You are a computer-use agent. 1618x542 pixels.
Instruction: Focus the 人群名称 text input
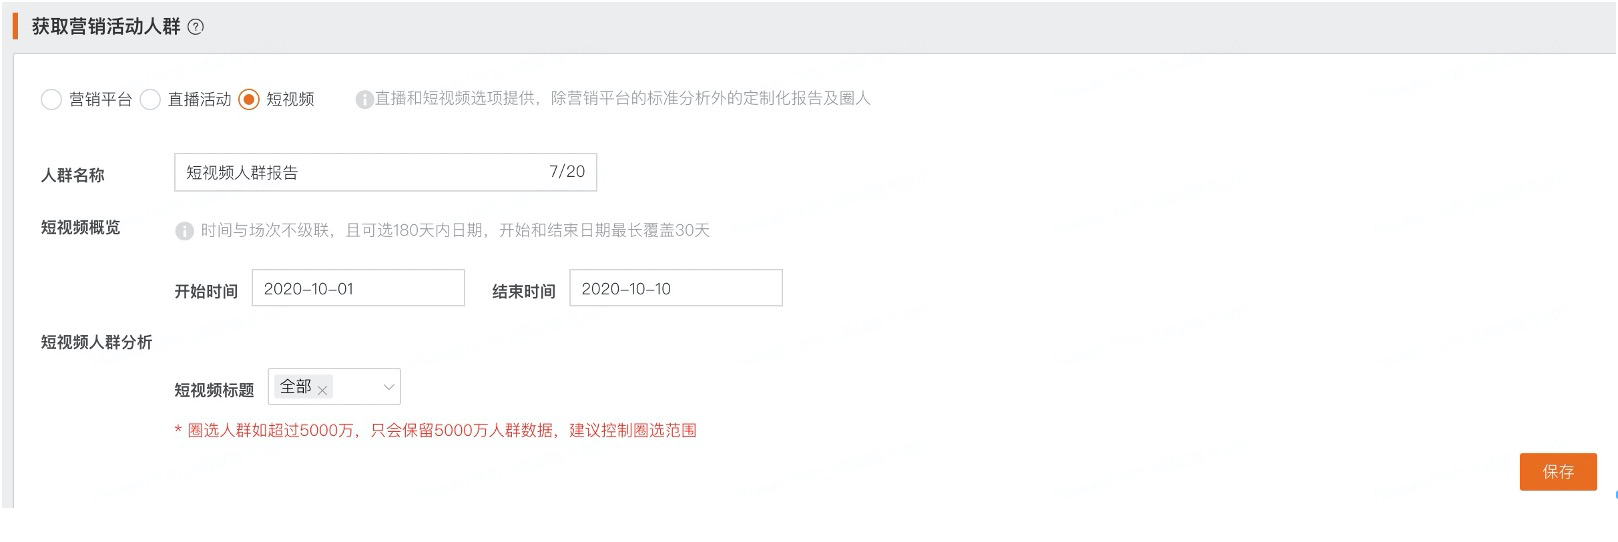tap(360, 172)
